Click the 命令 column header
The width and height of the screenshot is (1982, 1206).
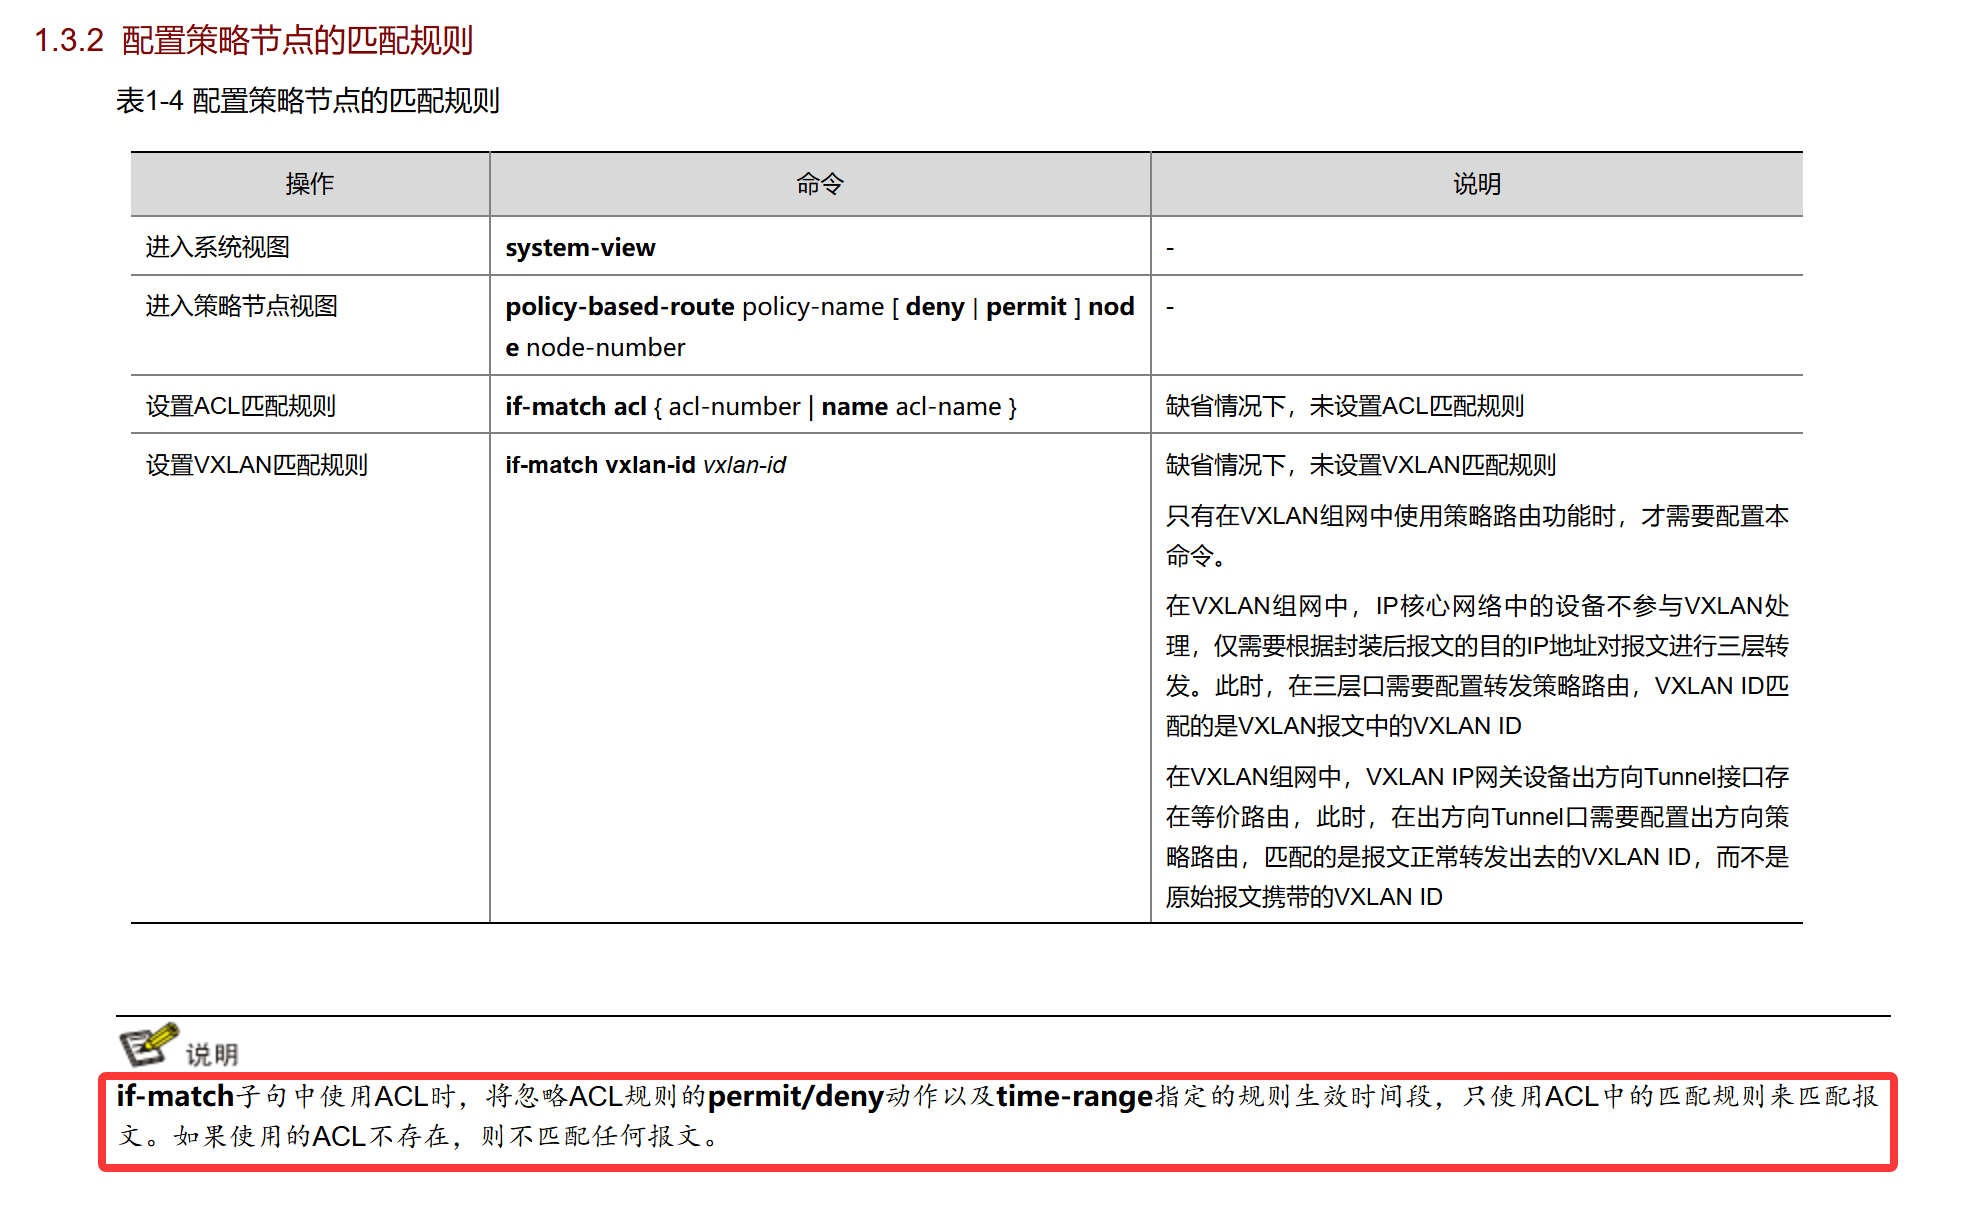point(819,184)
